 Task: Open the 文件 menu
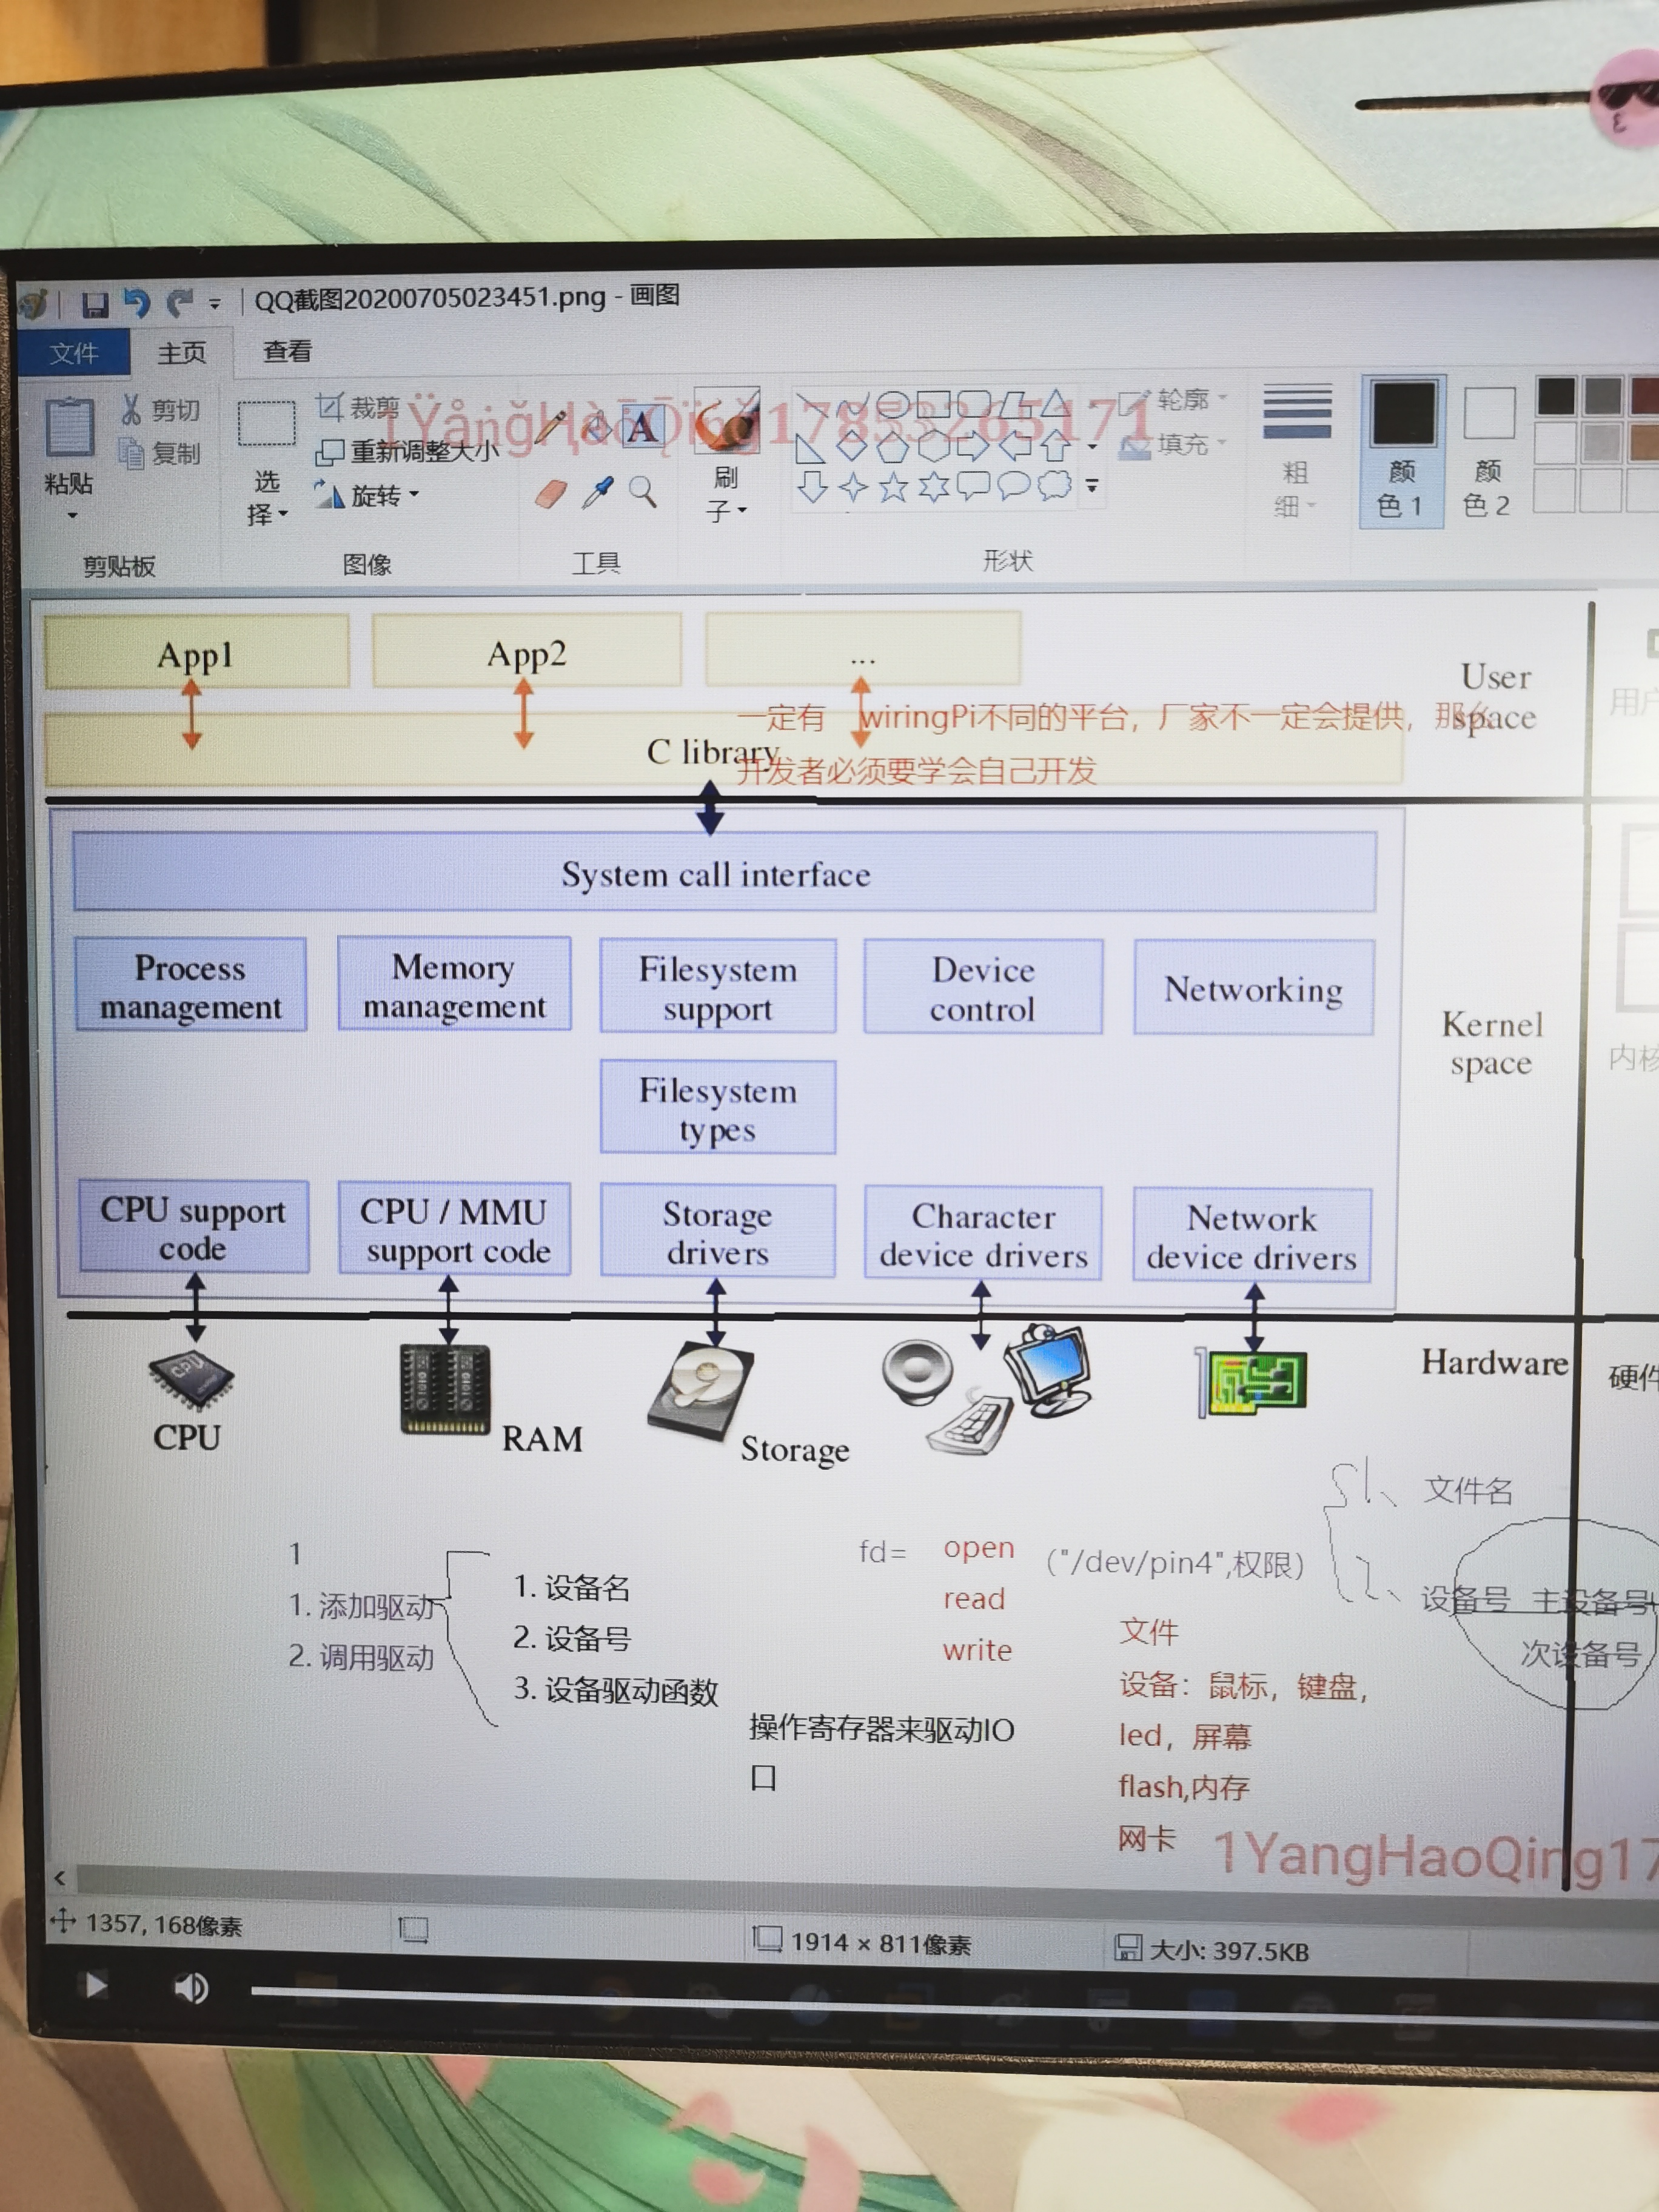[x=74, y=353]
